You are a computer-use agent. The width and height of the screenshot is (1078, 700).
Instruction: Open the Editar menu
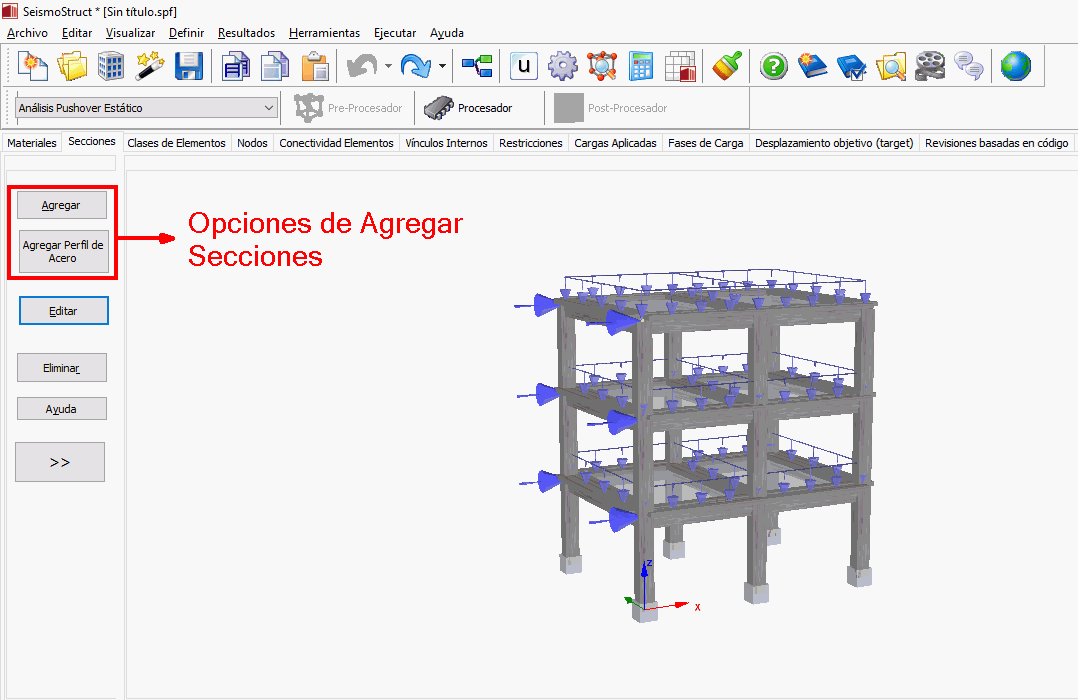(77, 33)
